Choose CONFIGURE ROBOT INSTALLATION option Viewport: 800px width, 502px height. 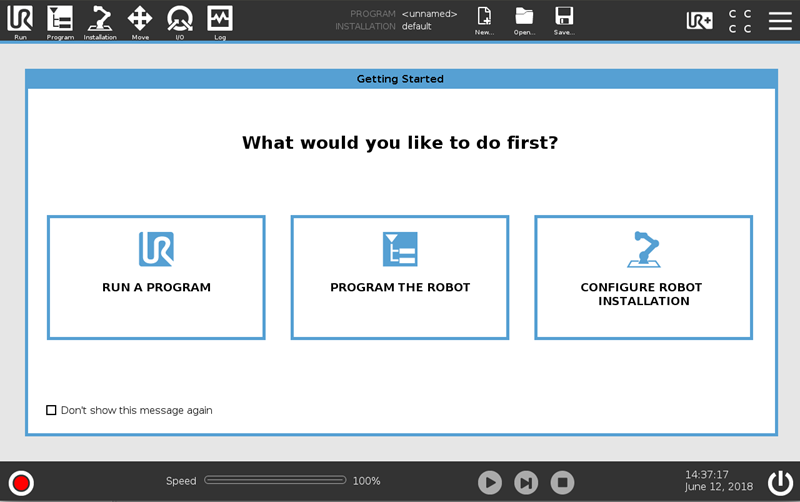tap(643, 278)
